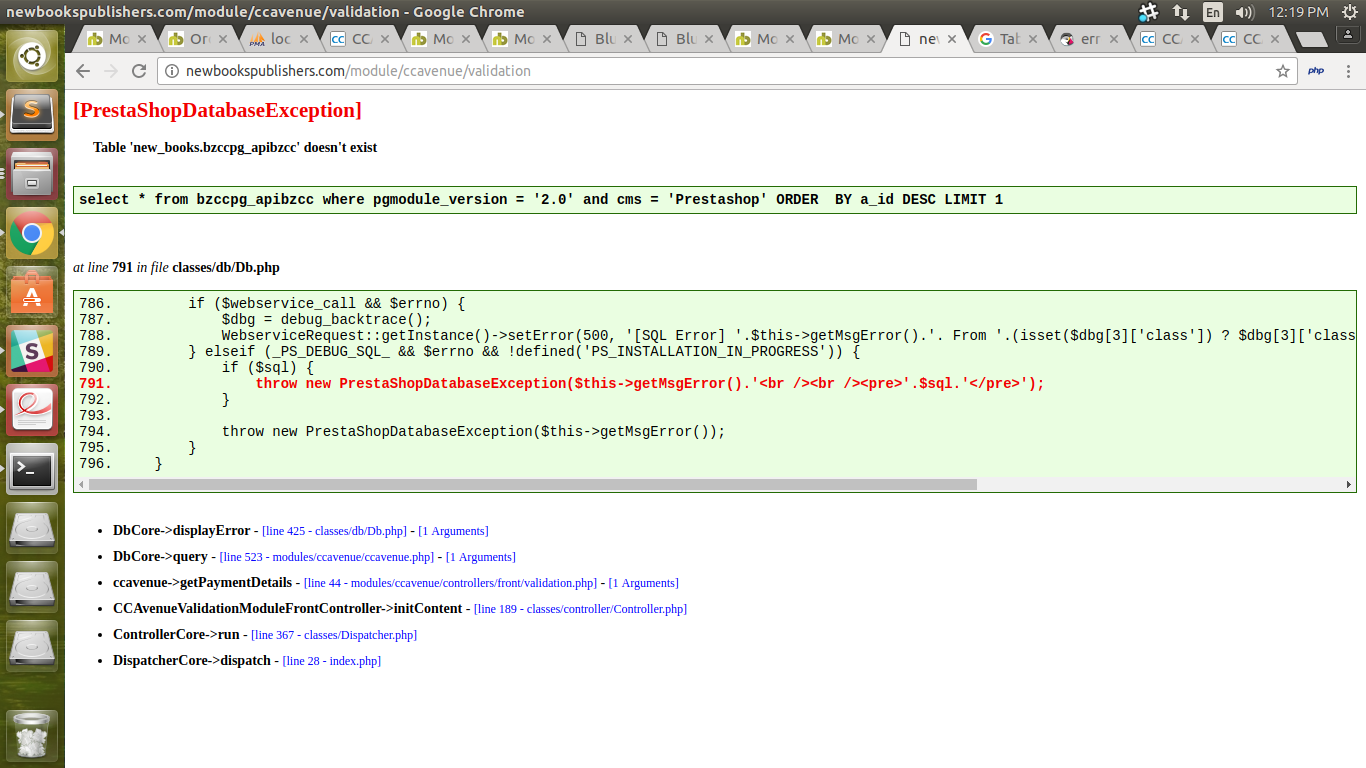1366x768 pixels.
Task: Click the SQL query 'select * from bzccpg_apibzcc'
Action: 541,199
